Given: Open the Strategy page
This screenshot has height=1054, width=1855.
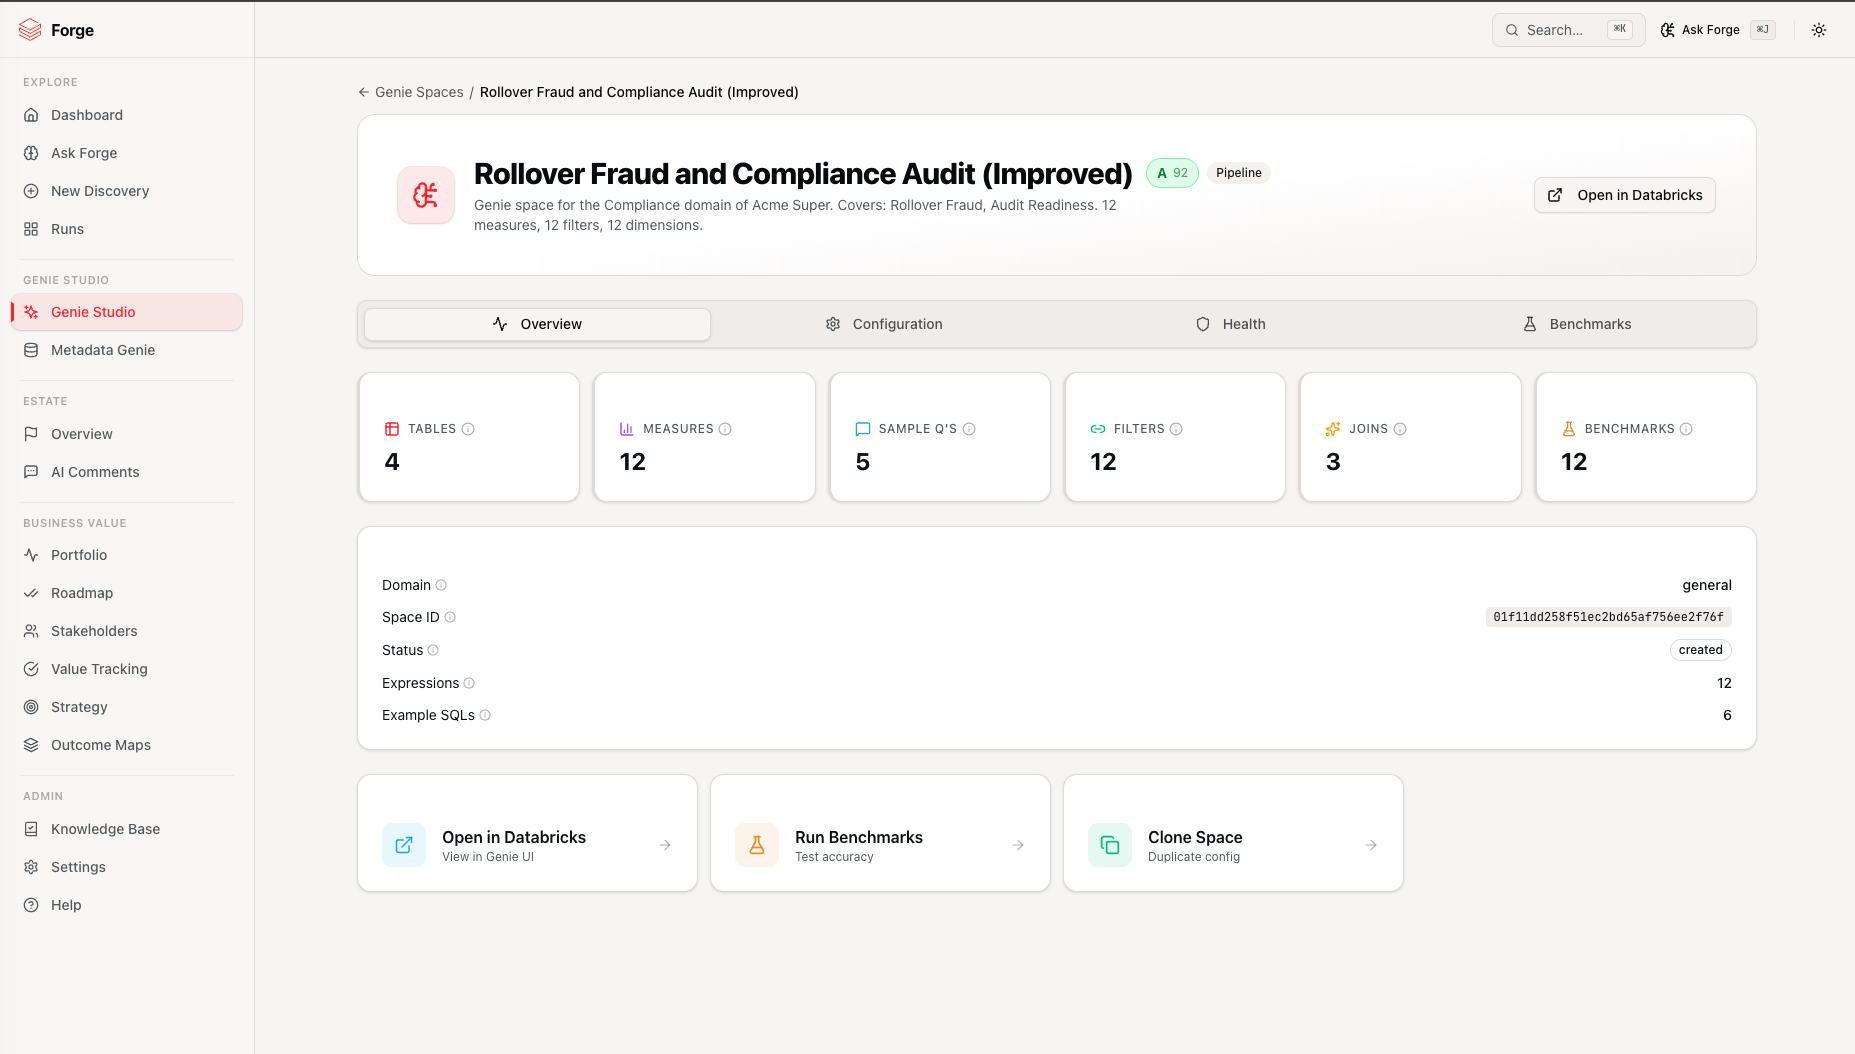Looking at the screenshot, I should tap(127, 707).
